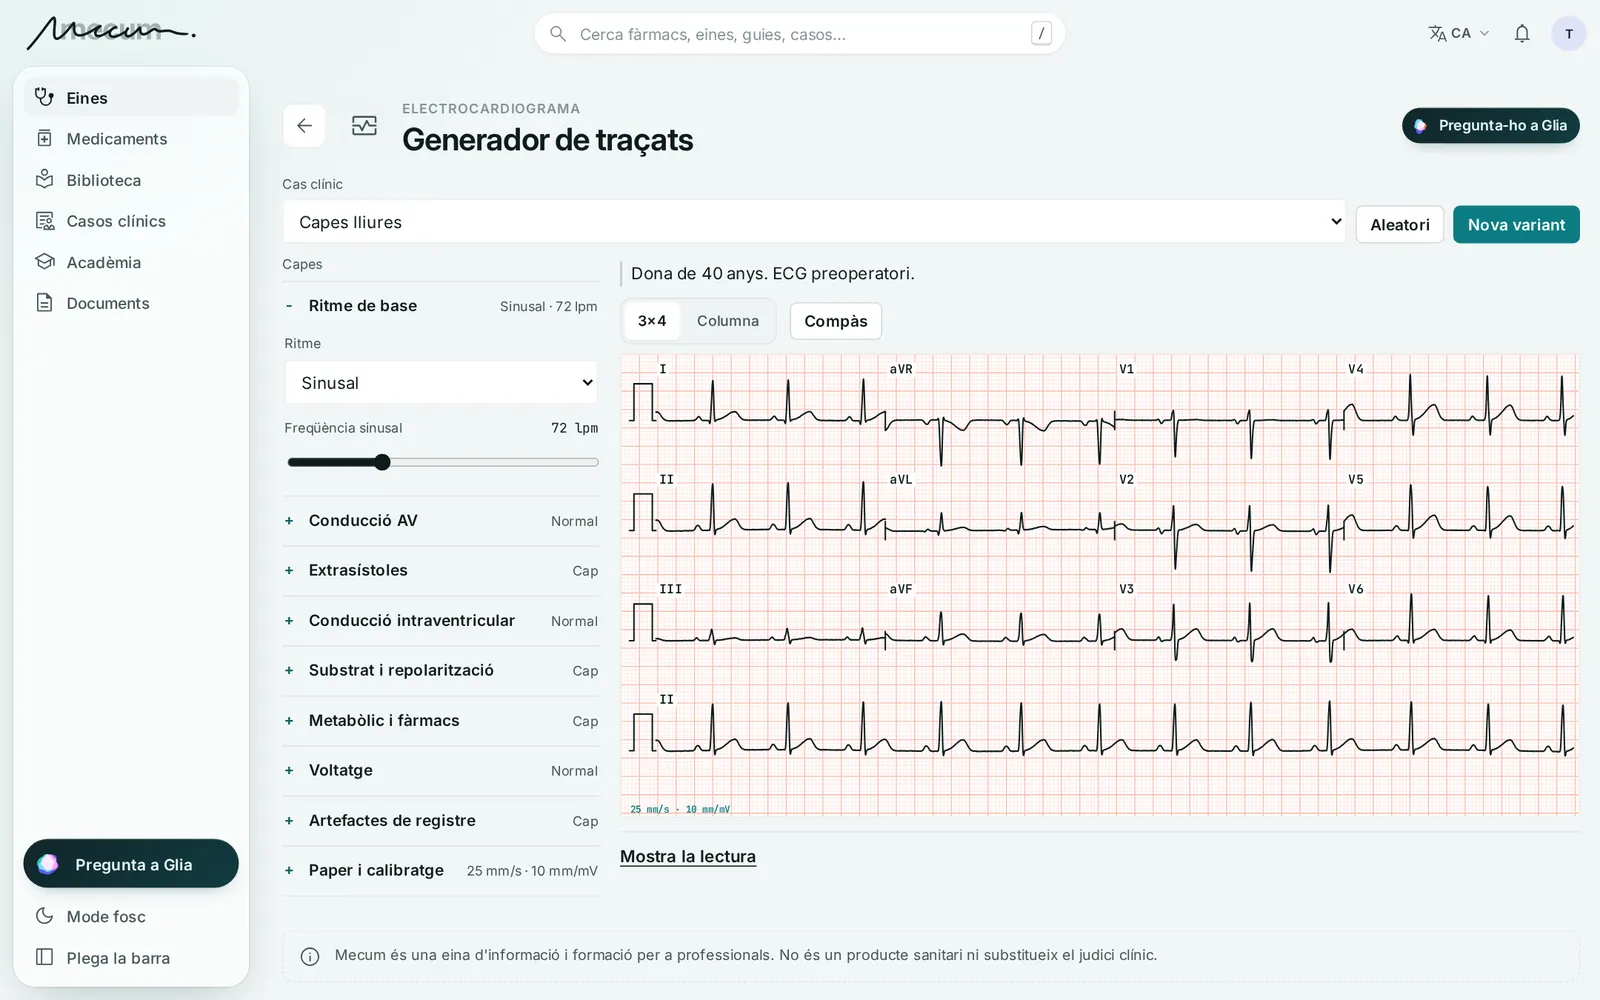The image size is (1600, 1000).
Task: Click Pregunta-ho a Glia header button
Action: tap(1491, 126)
